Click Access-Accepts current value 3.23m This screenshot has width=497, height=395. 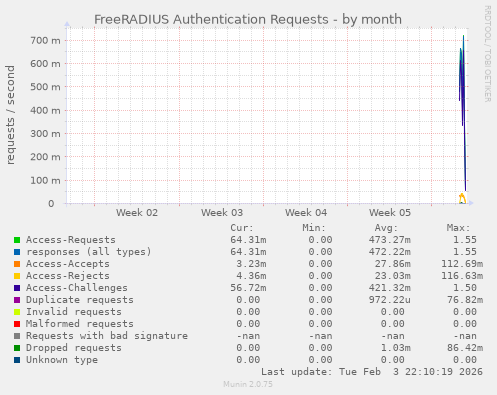pyautogui.click(x=251, y=264)
